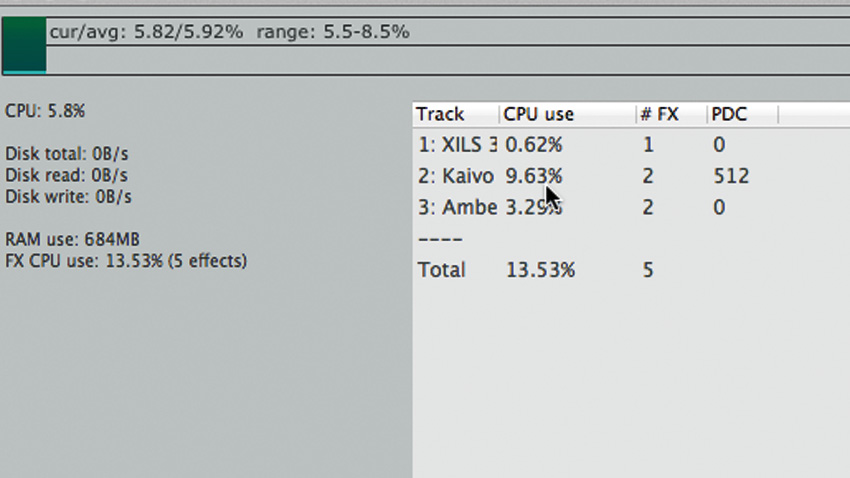850x478 pixels.
Task: Select track row 3: Ambe
Action: click(x=631, y=207)
